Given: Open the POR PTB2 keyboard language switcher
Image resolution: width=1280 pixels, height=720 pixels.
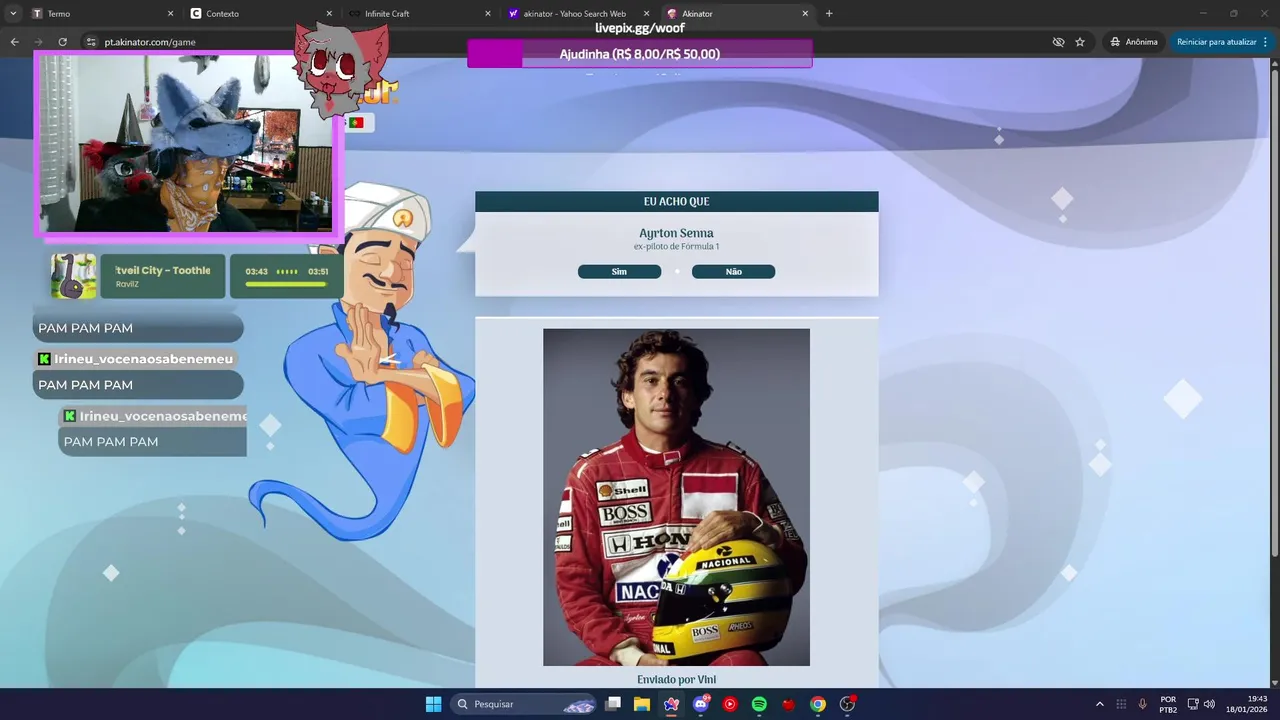Looking at the screenshot, I should pyautogui.click(x=1168, y=704).
